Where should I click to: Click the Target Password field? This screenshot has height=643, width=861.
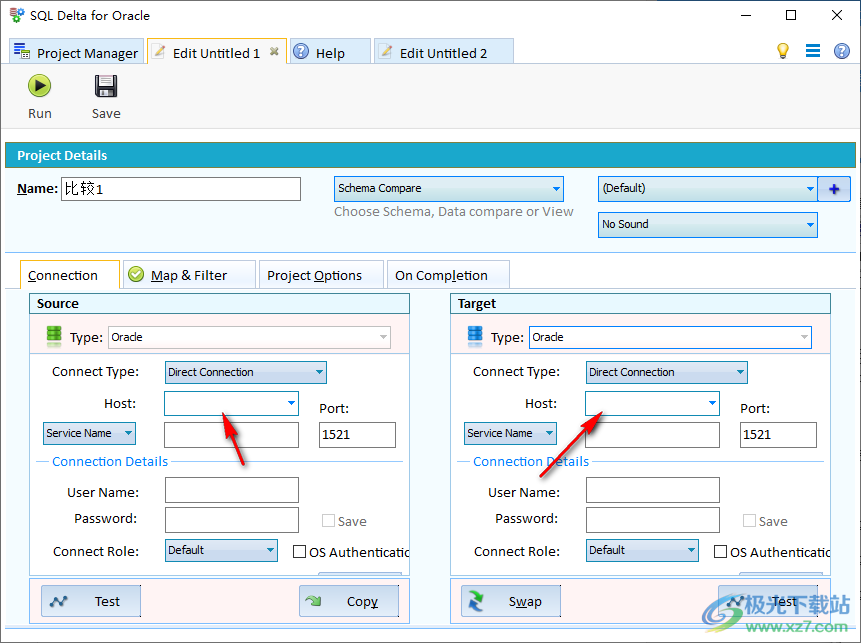tap(652, 520)
